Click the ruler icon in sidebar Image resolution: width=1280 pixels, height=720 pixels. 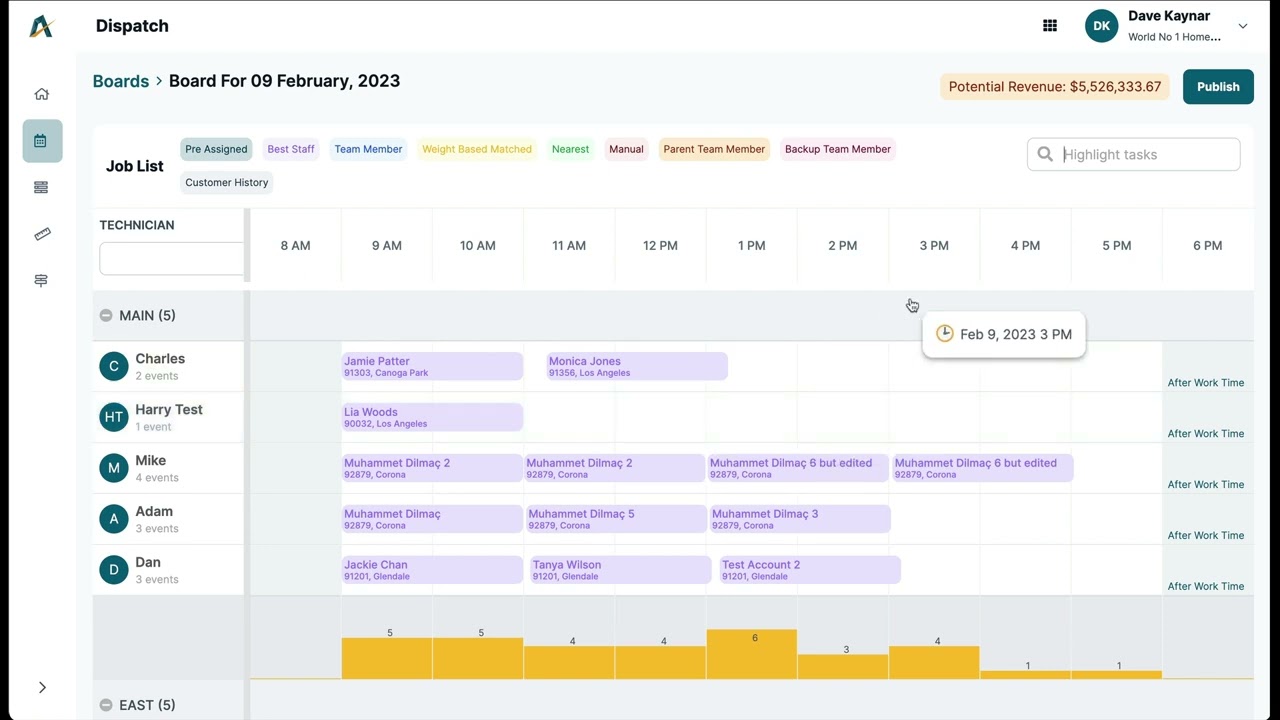(41, 234)
